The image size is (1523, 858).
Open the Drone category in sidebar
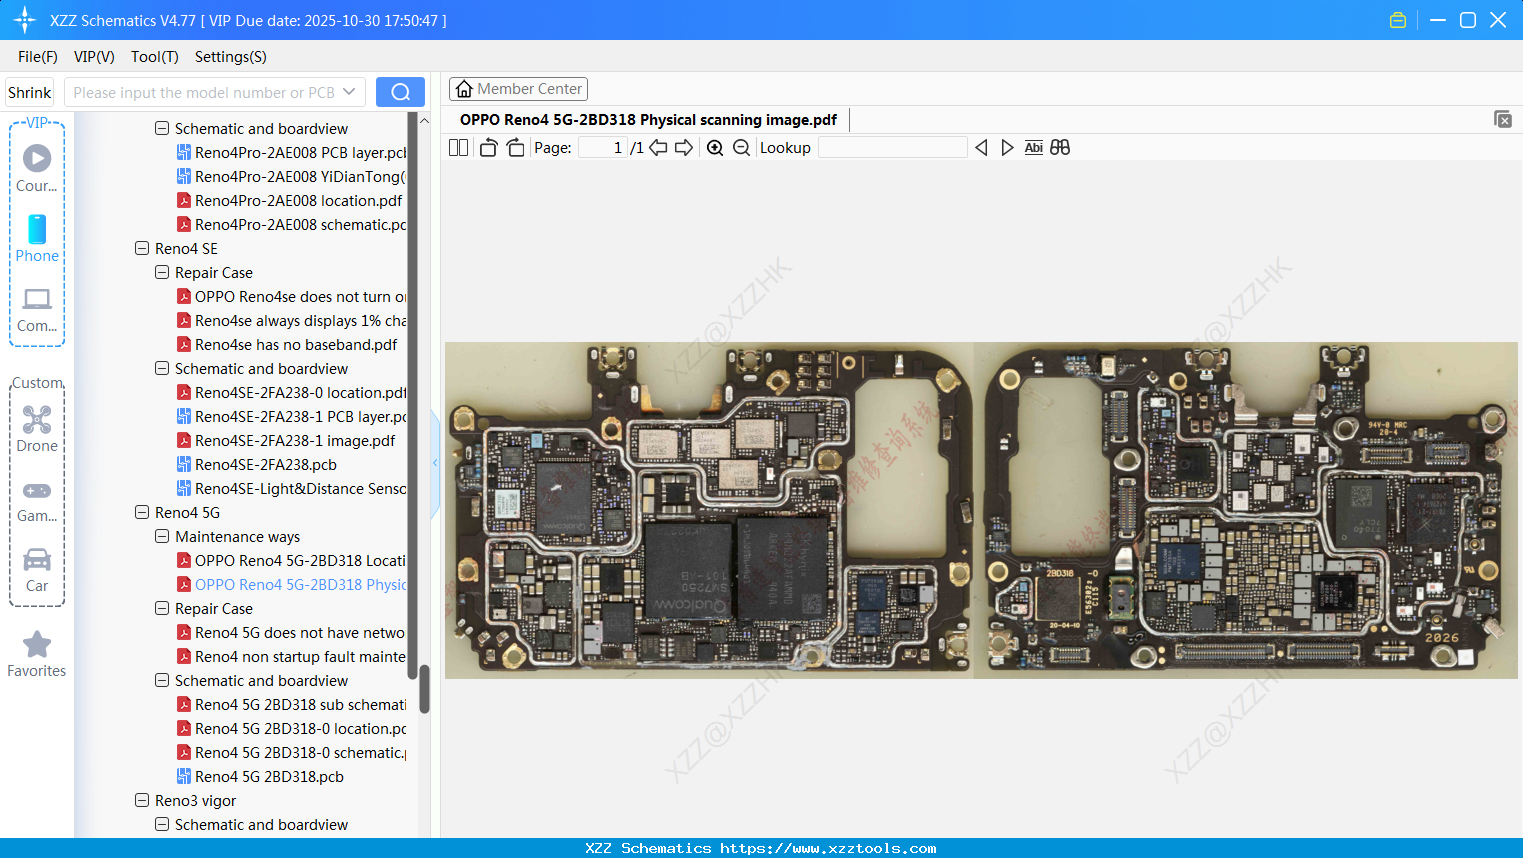click(37, 429)
